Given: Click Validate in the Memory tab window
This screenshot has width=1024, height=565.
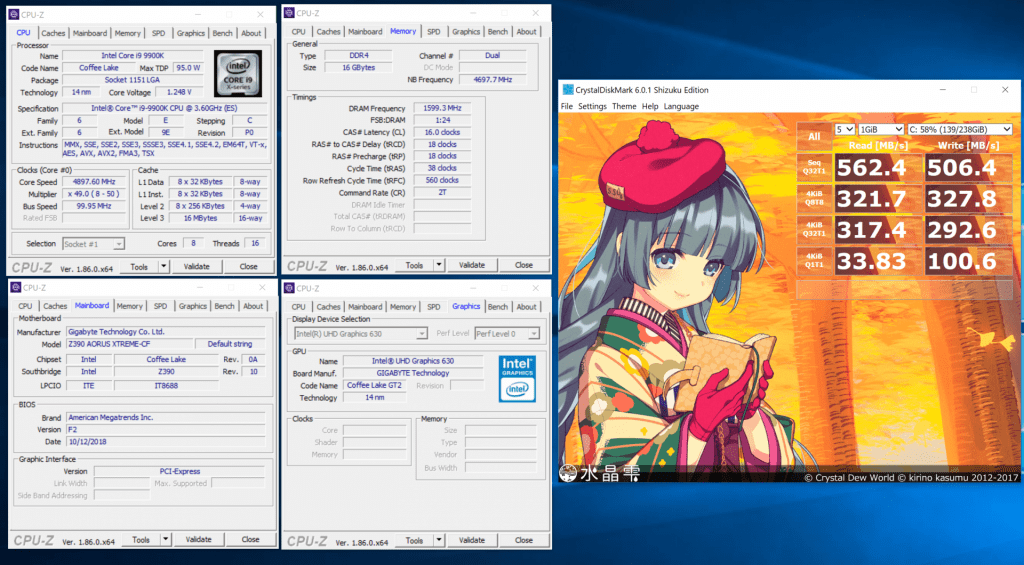Looking at the screenshot, I should coord(472,265).
